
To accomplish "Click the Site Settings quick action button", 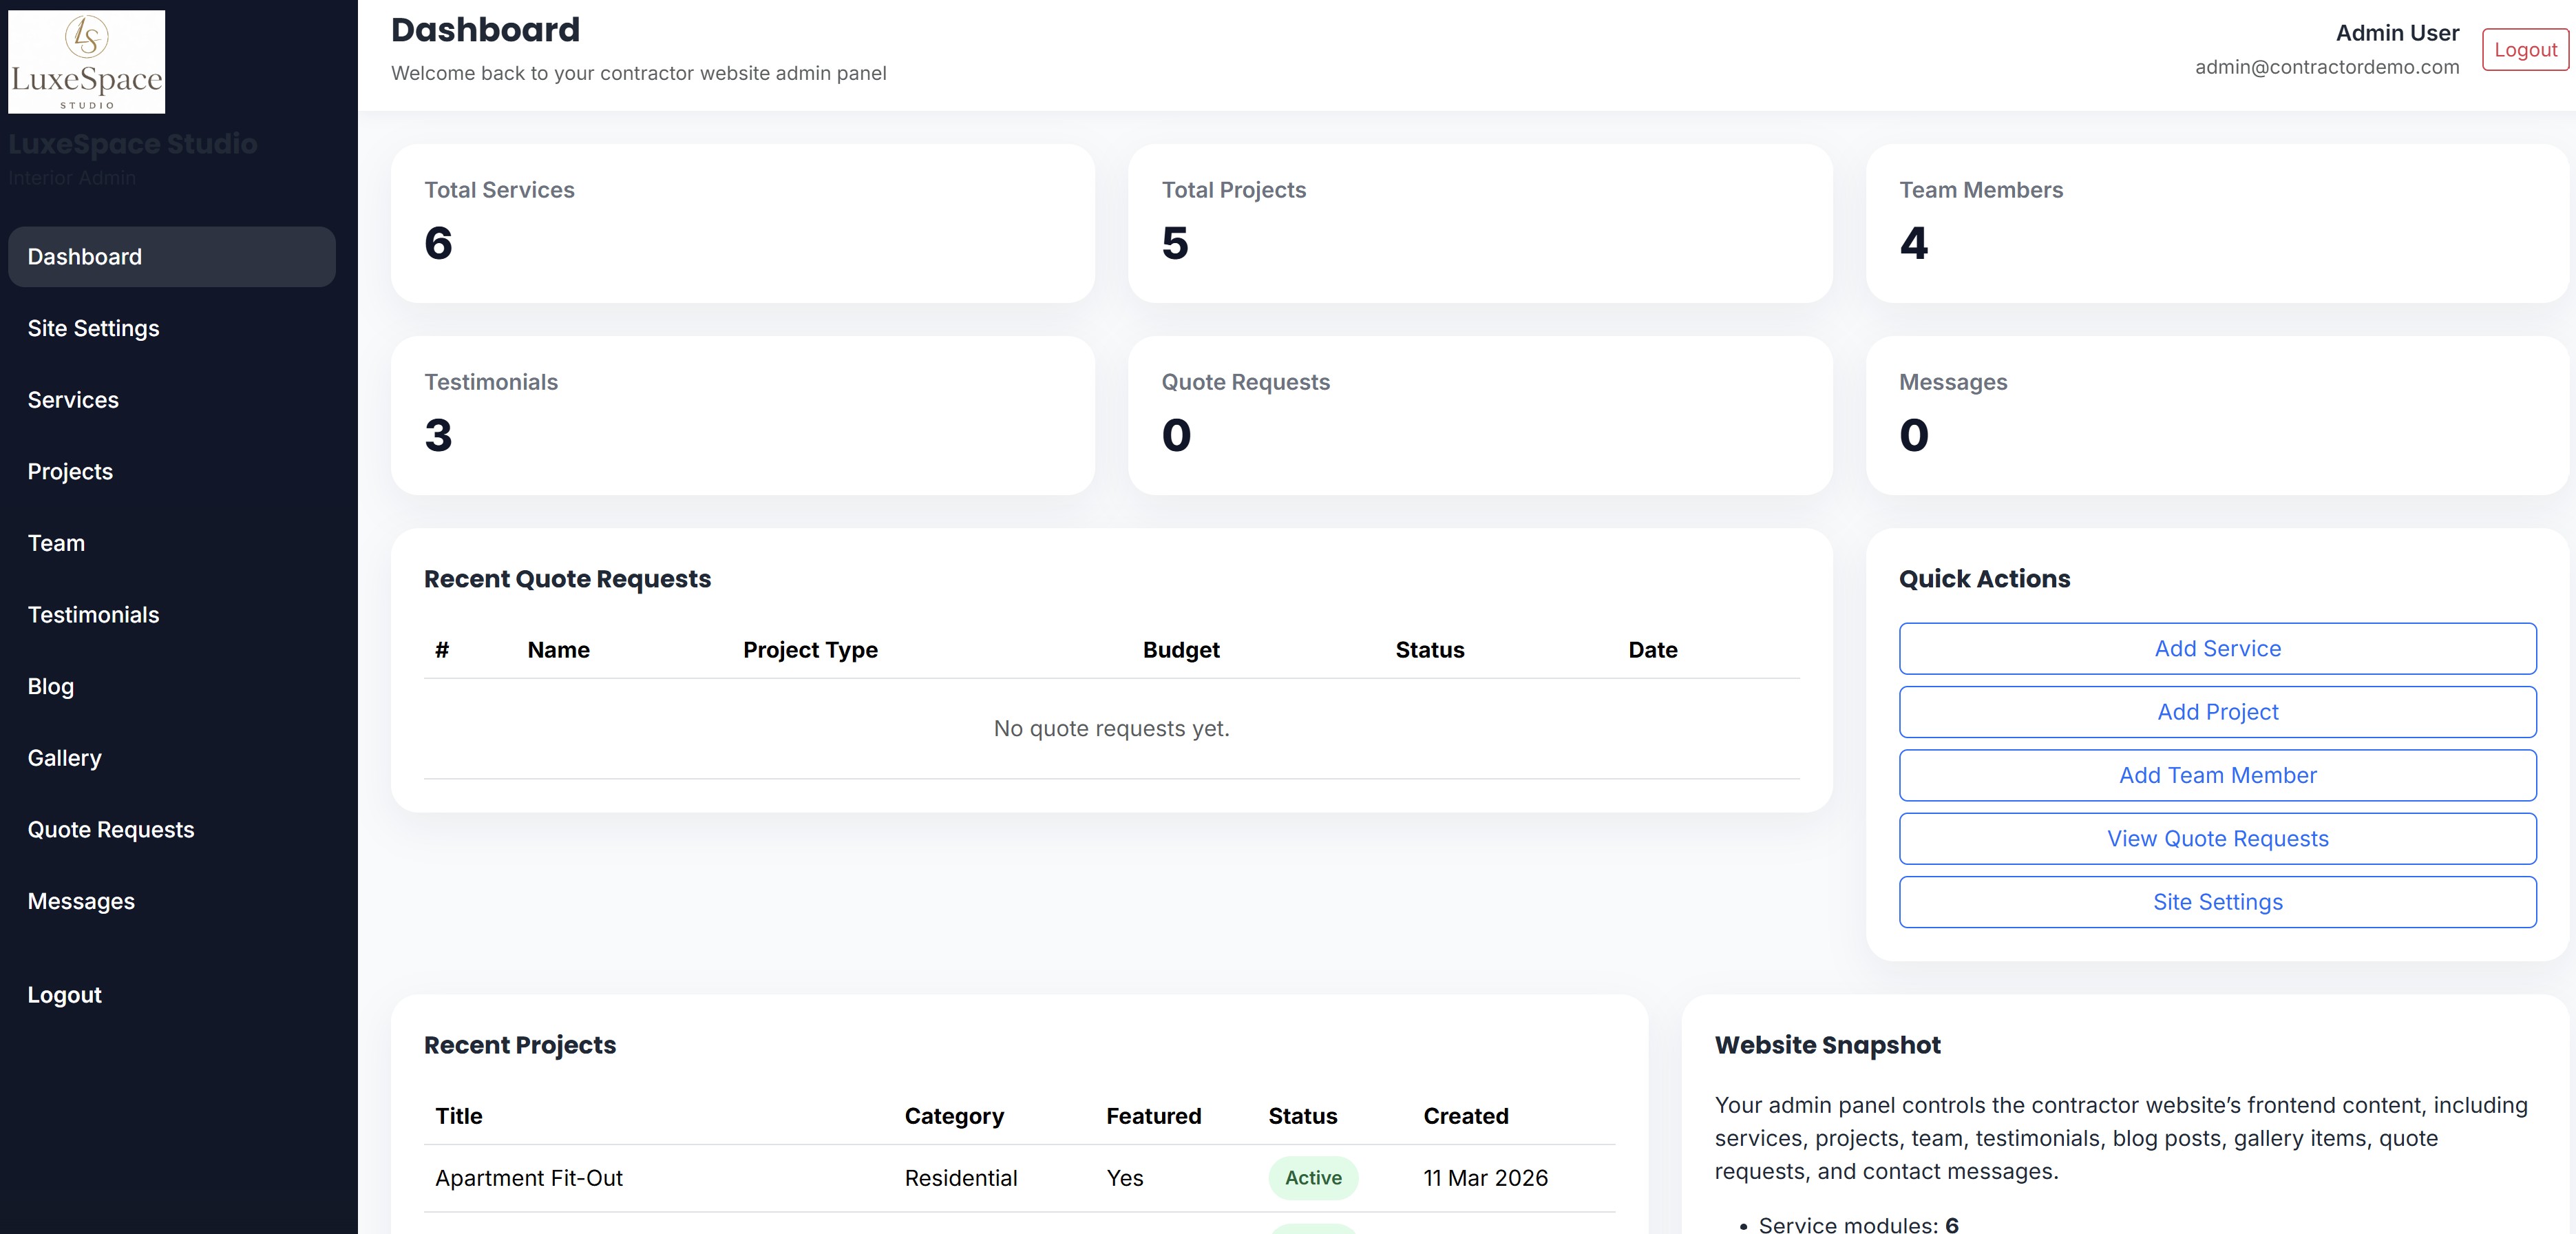I will click(x=2217, y=902).
